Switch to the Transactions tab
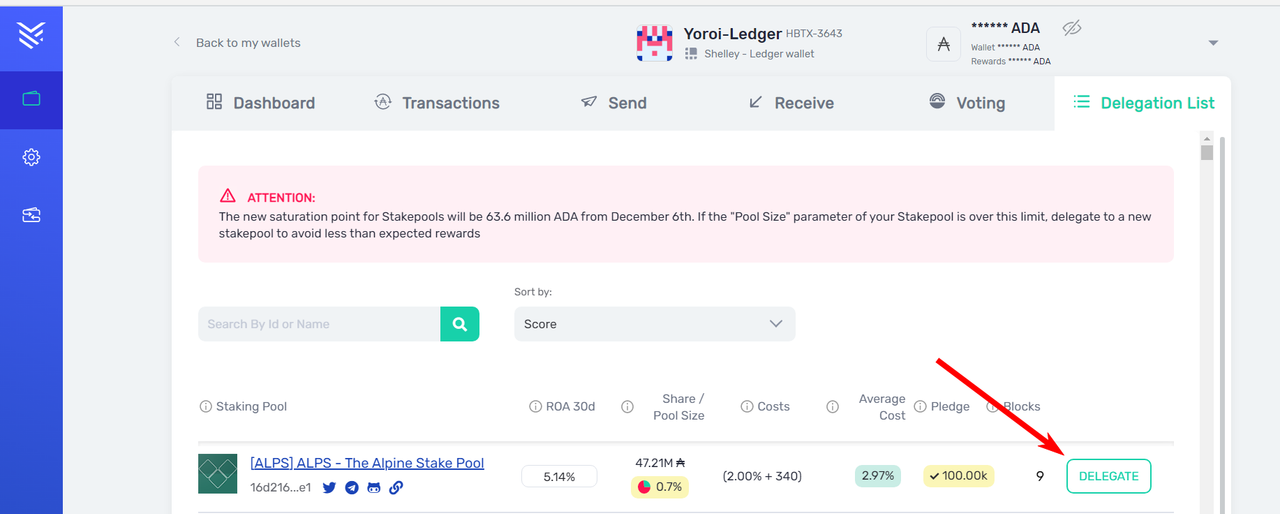The height and width of the screenshot is (514, 1280). pos(436,103)
